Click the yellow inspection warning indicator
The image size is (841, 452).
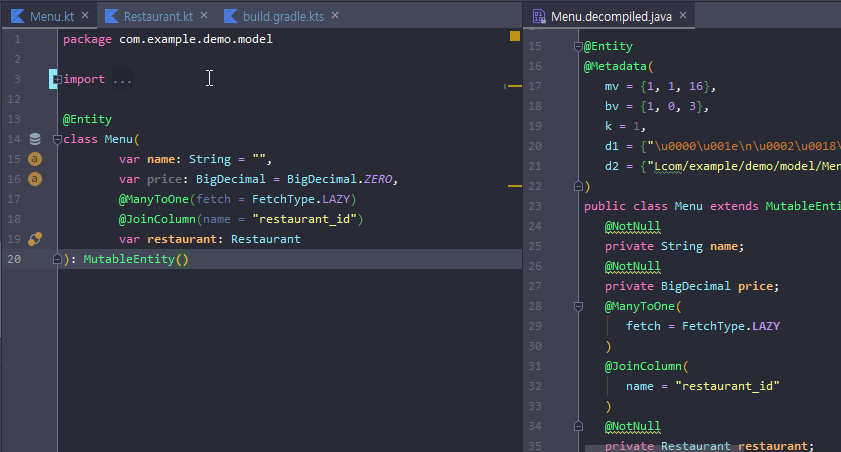pos(515,36)
